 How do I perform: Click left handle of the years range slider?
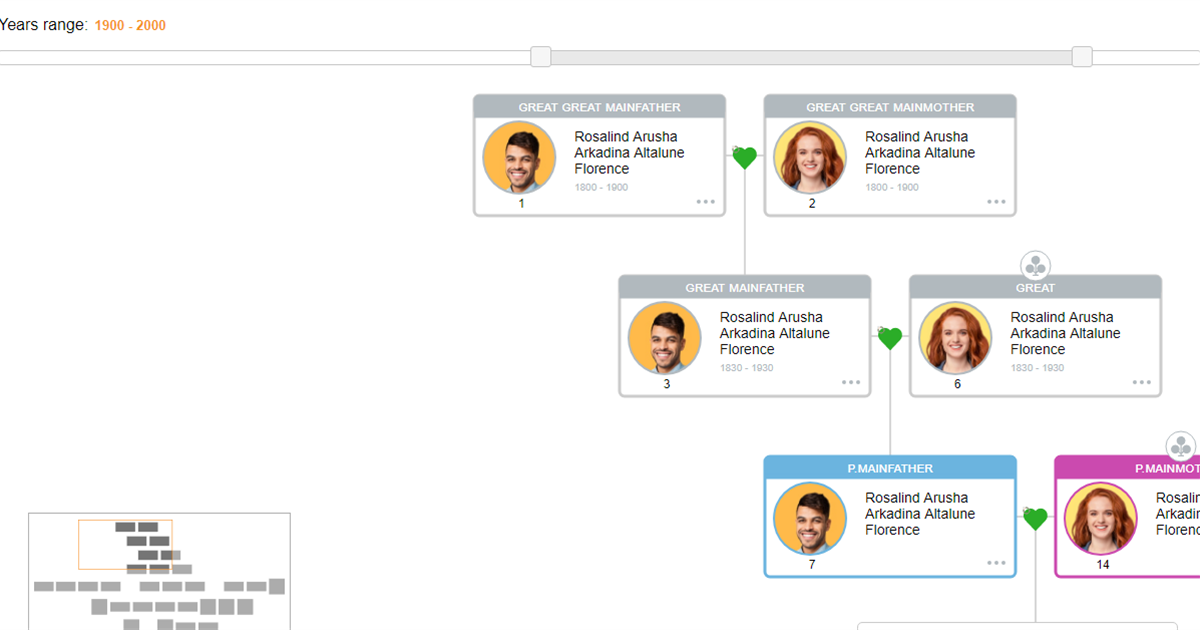point(540,57)
